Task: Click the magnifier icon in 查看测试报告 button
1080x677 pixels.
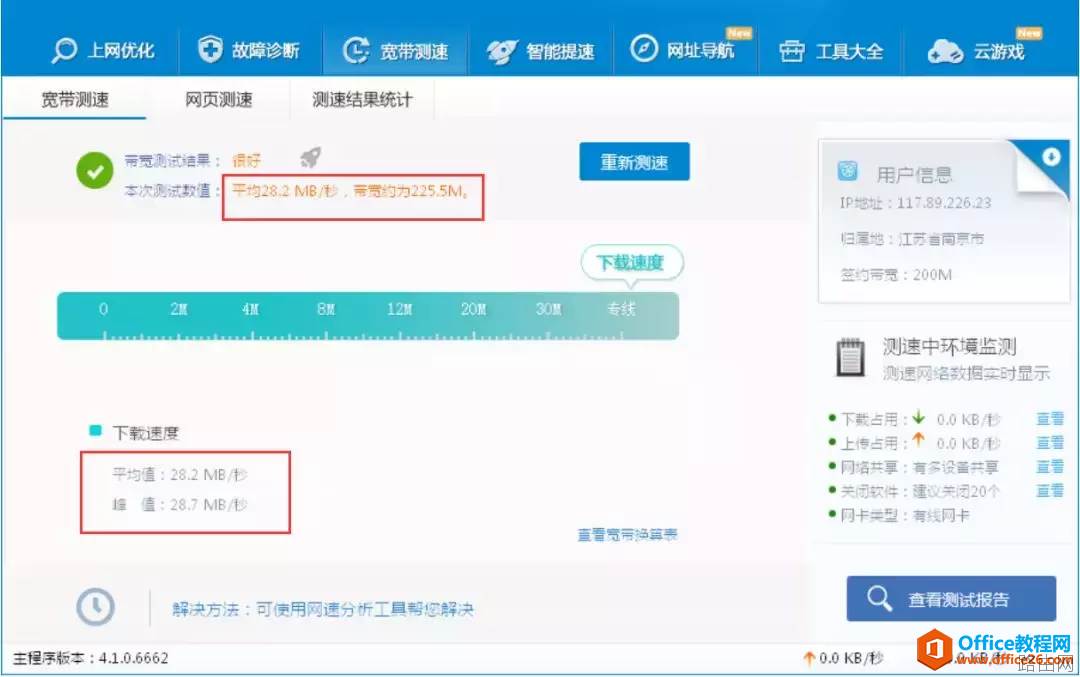Action: [x=879, y=598]
